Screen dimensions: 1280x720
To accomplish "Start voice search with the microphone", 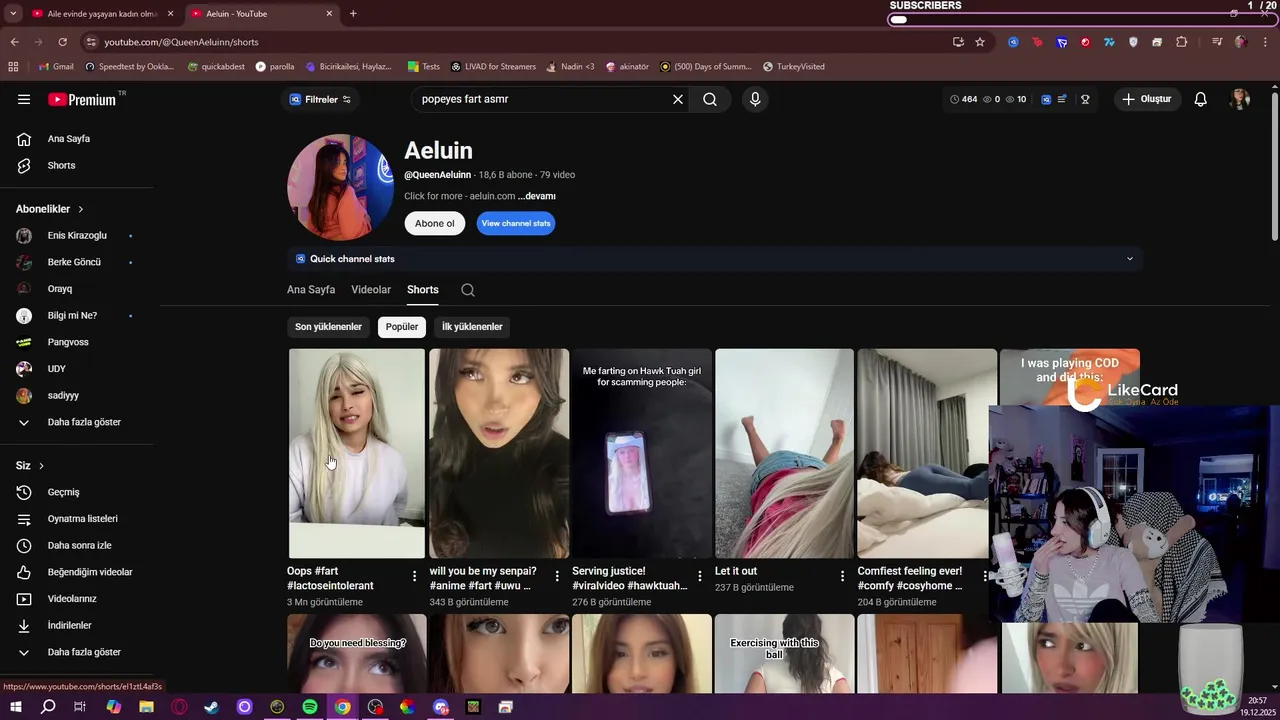I will click(x=755, y=99).
